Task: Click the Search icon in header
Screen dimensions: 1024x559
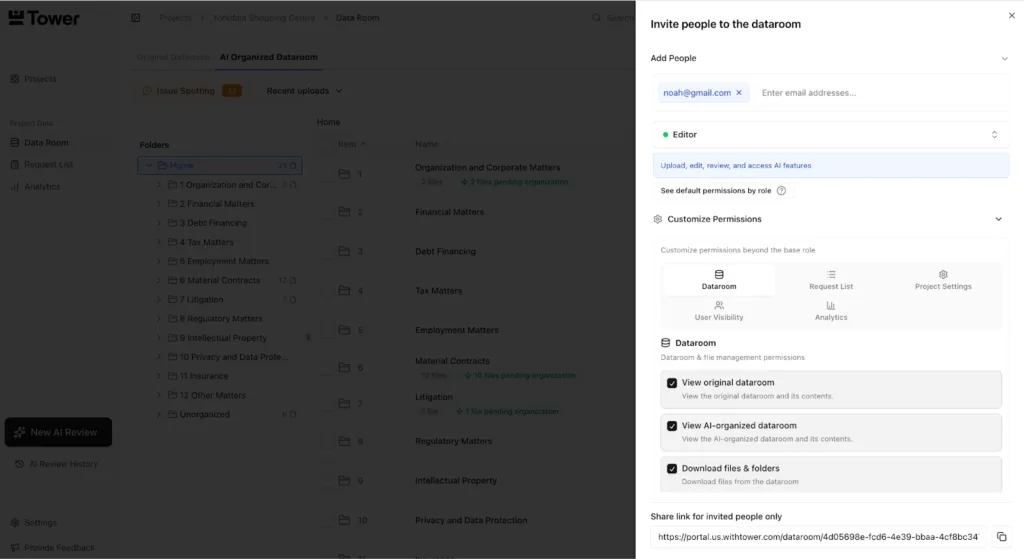Action: [x=596, y=18]
